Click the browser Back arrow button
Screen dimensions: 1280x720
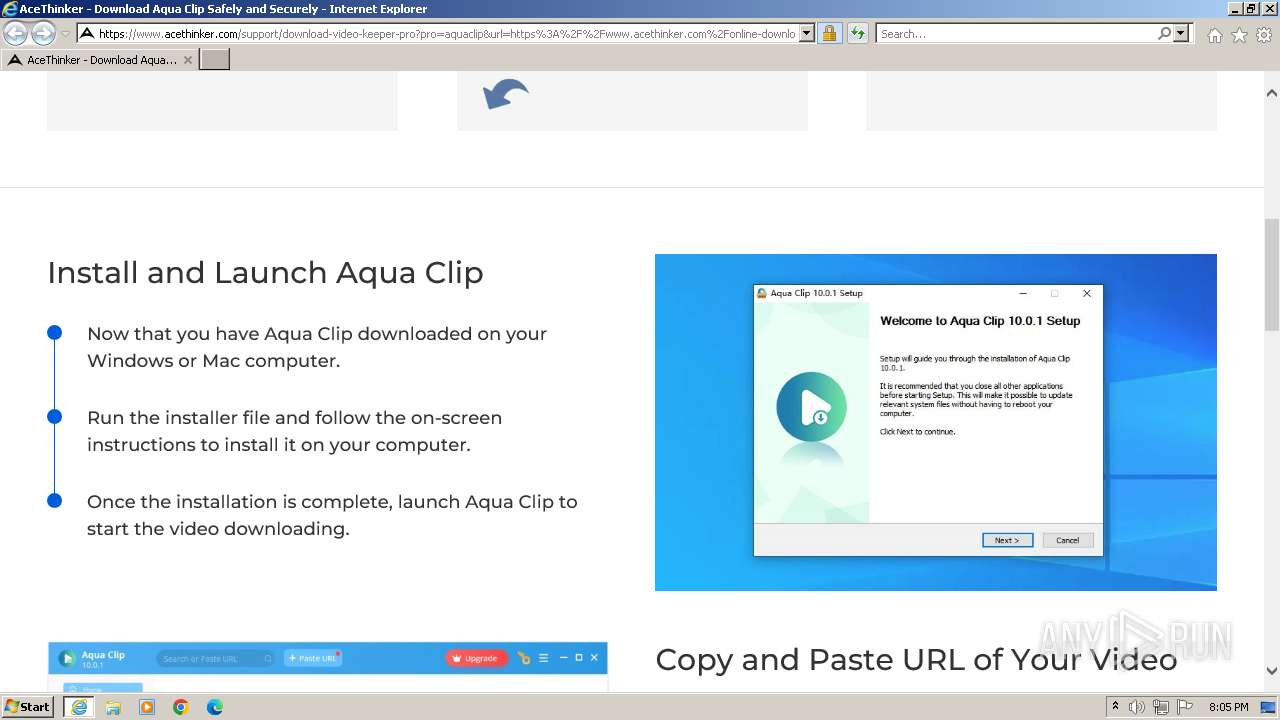click(x=16, y=34)
